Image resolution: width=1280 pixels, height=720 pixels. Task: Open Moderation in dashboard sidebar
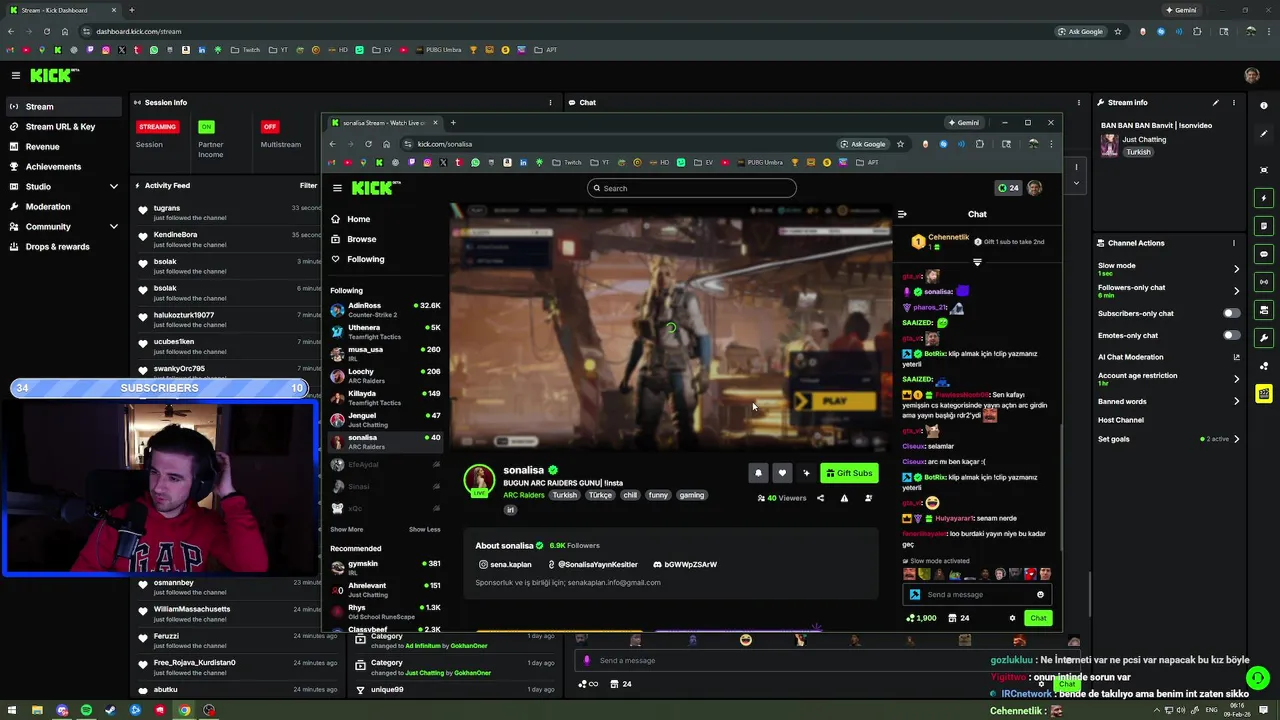(x=48, y=207)
